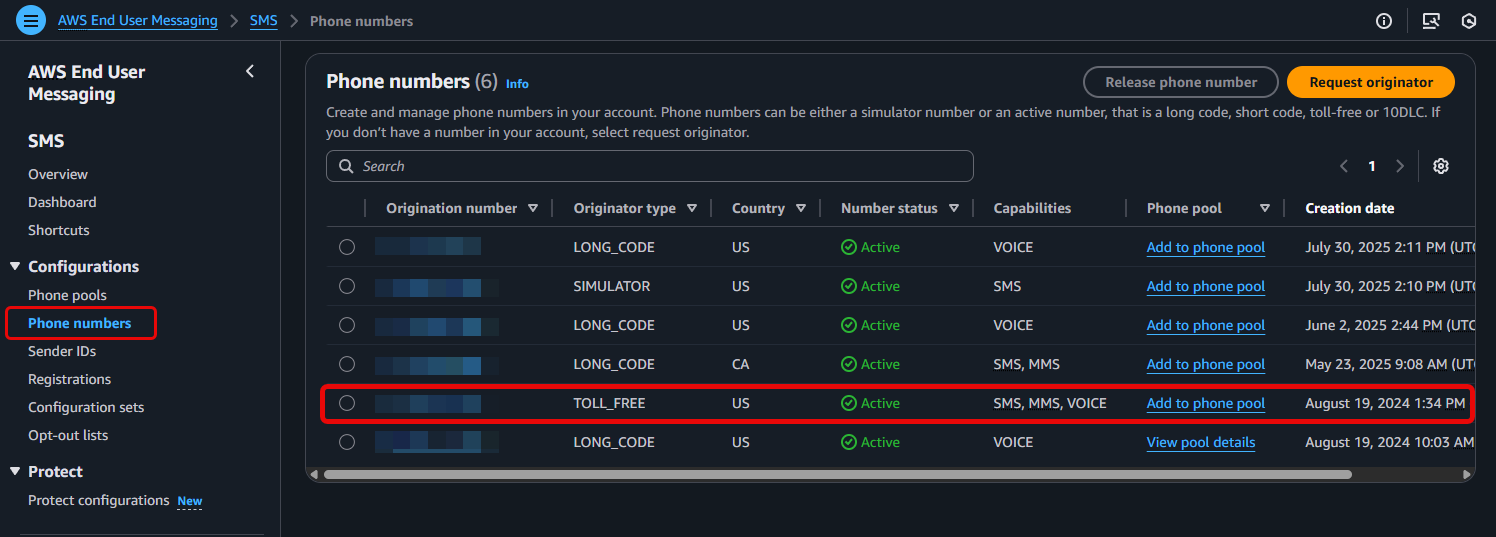Screen dimensions: 1496x537
Task: Click page number 1 in pagination
Action: [x=1372, y=166]
